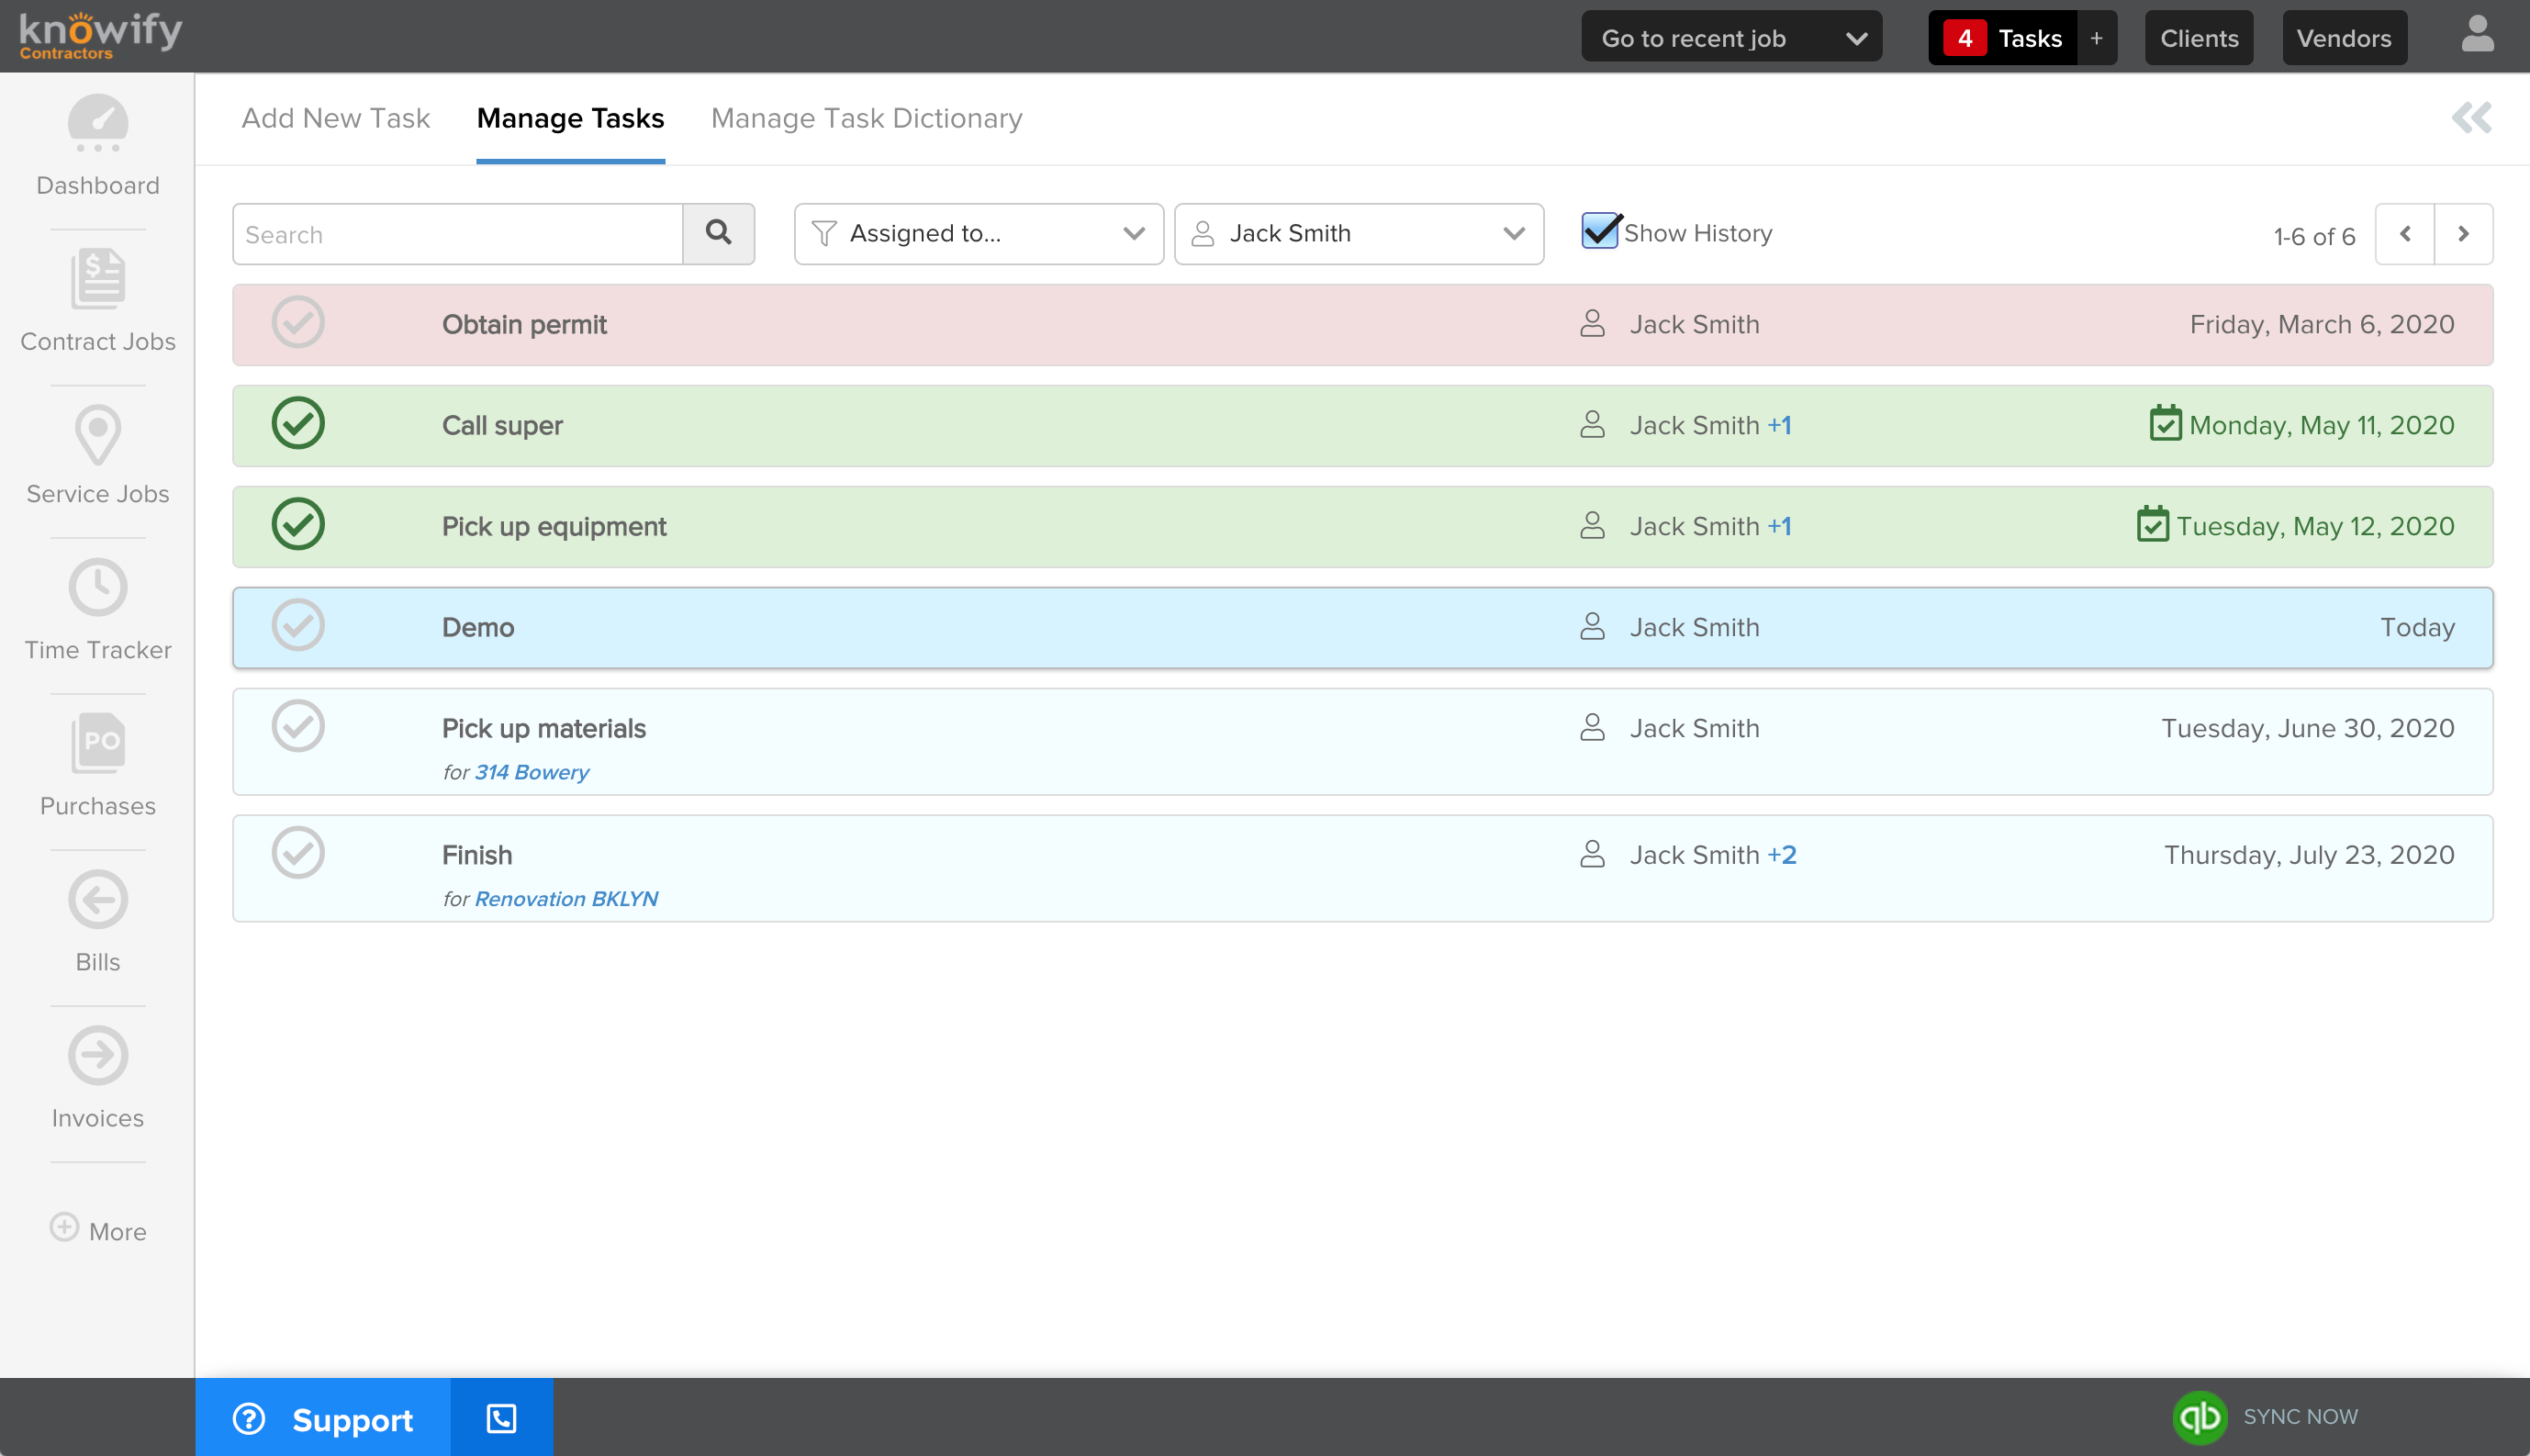
Task: Click into the Search input field
Action: pos(458,234)
